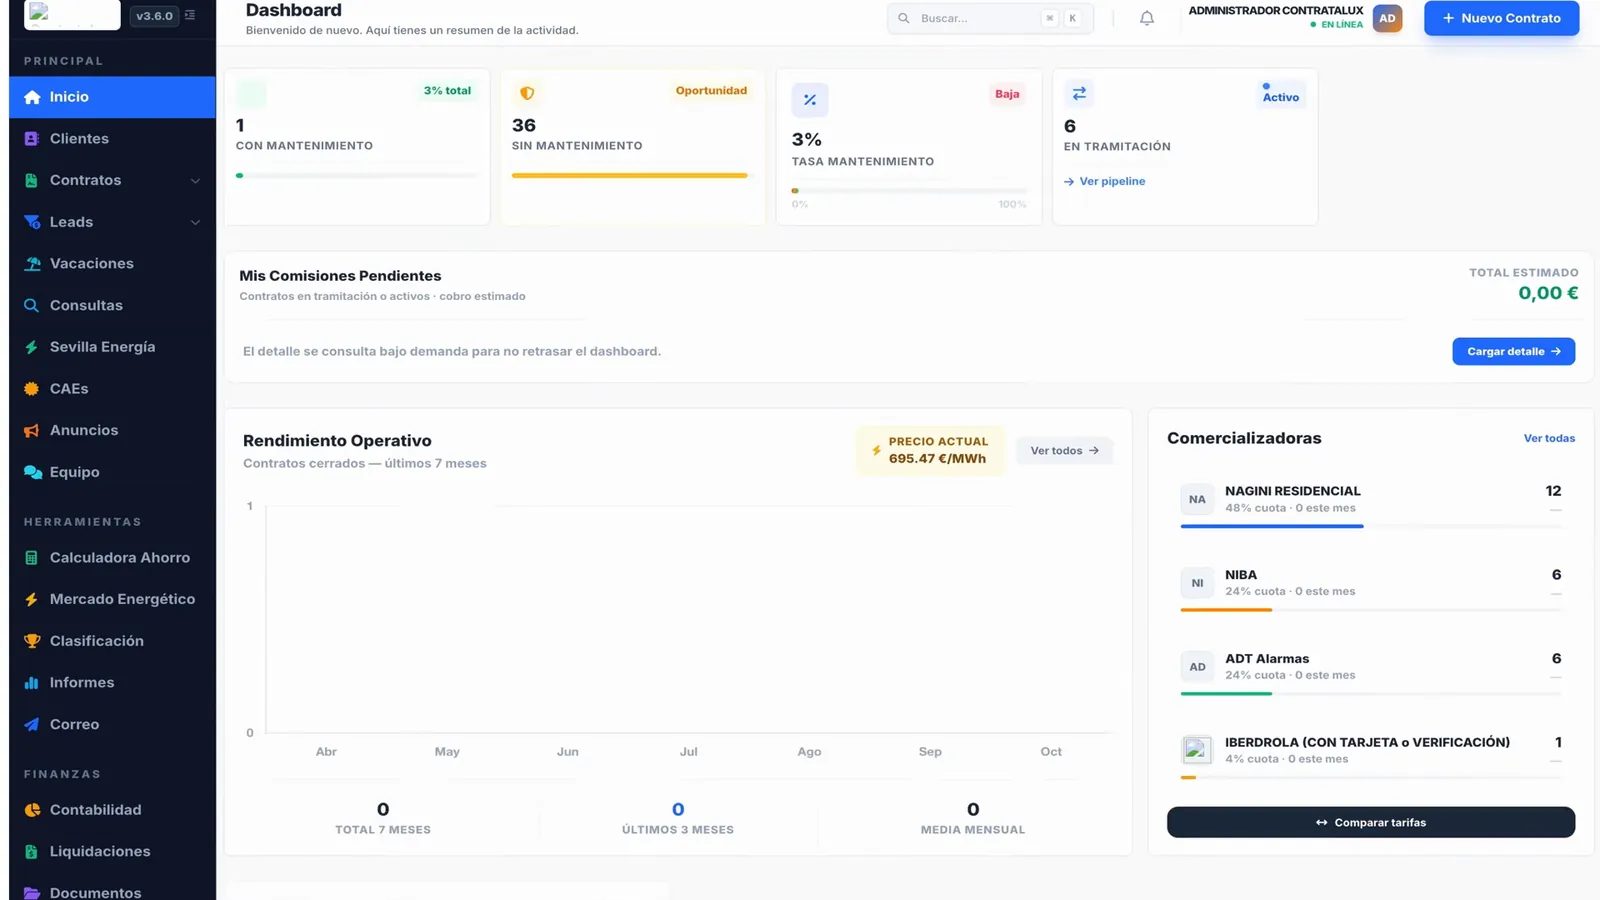Click the v3.6.0 version label

(x=154, y=16)
